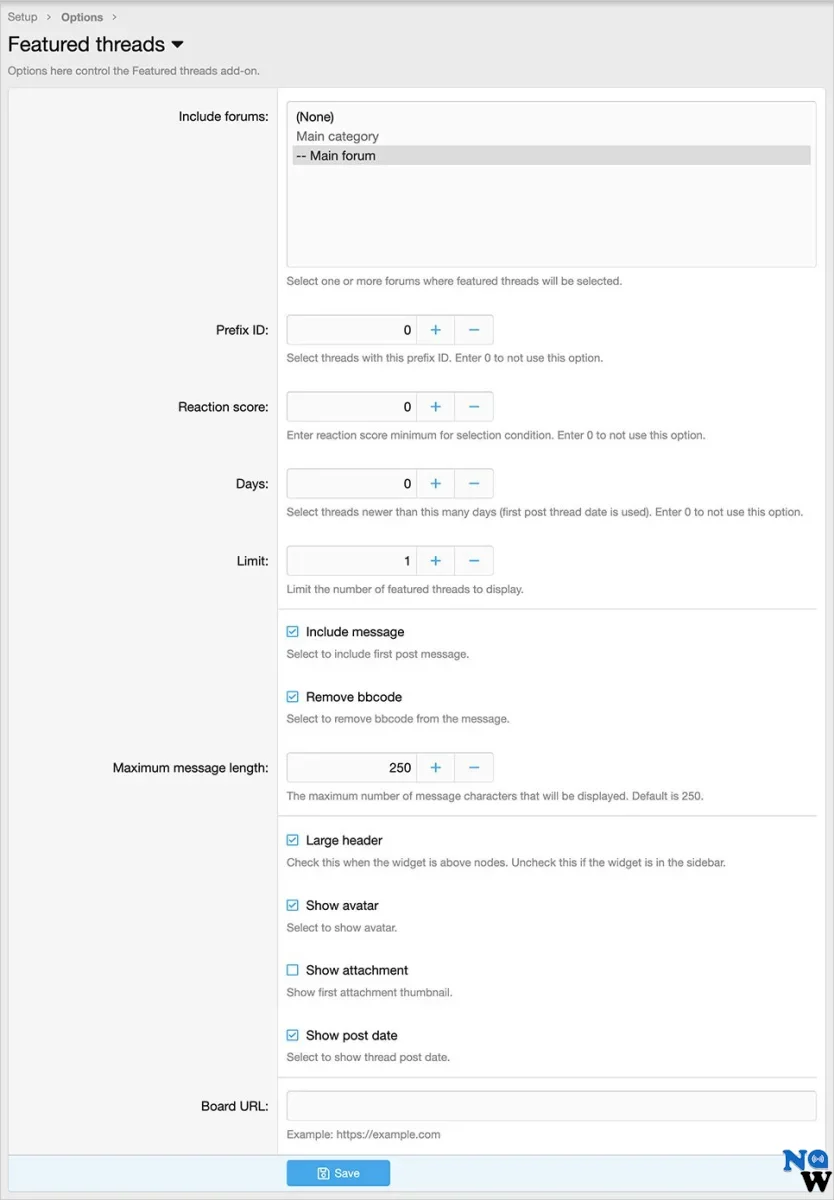Save the Featured threads options

pyautogui.click(x=338, y=1173)
